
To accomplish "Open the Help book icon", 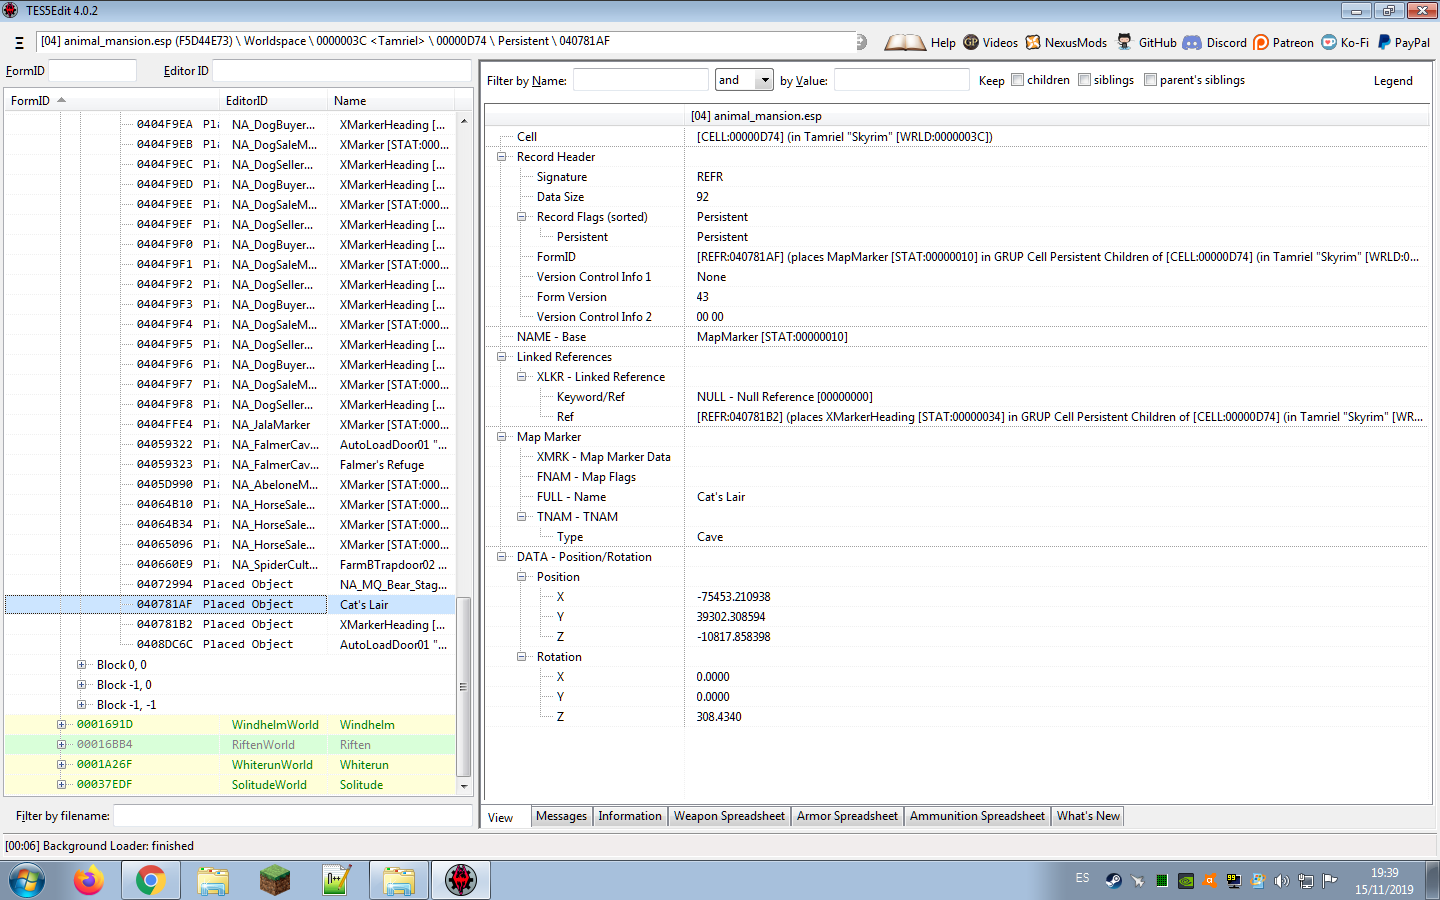I will coord(905,43).
